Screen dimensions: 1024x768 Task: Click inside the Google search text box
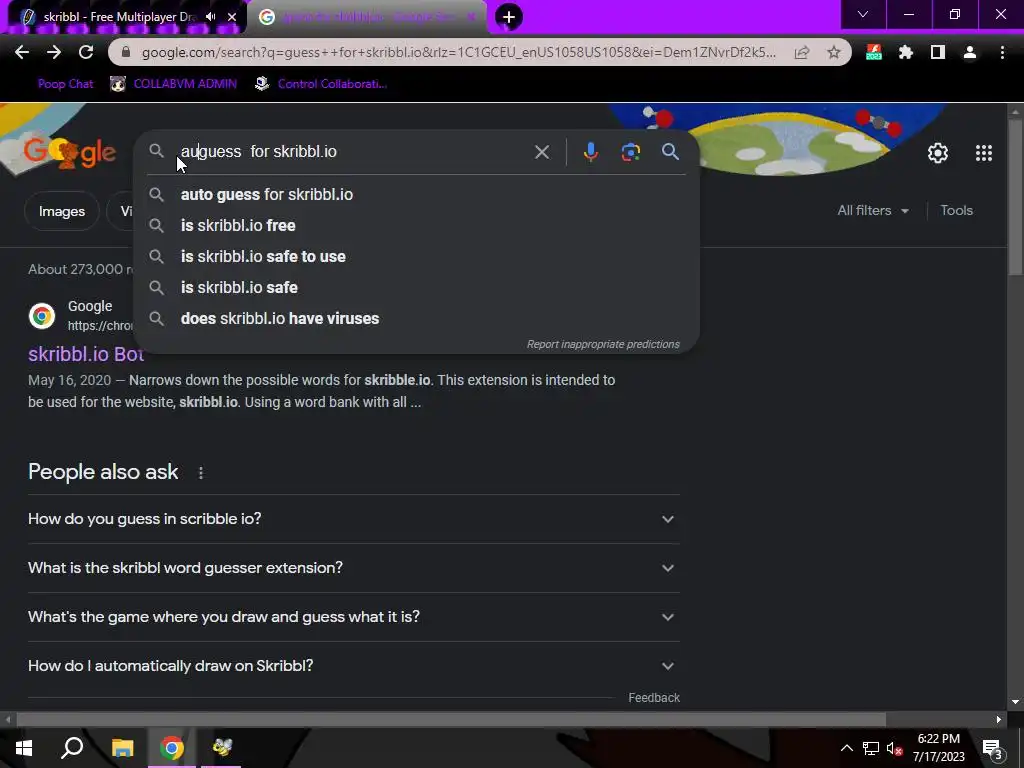[x=353, y=152]
